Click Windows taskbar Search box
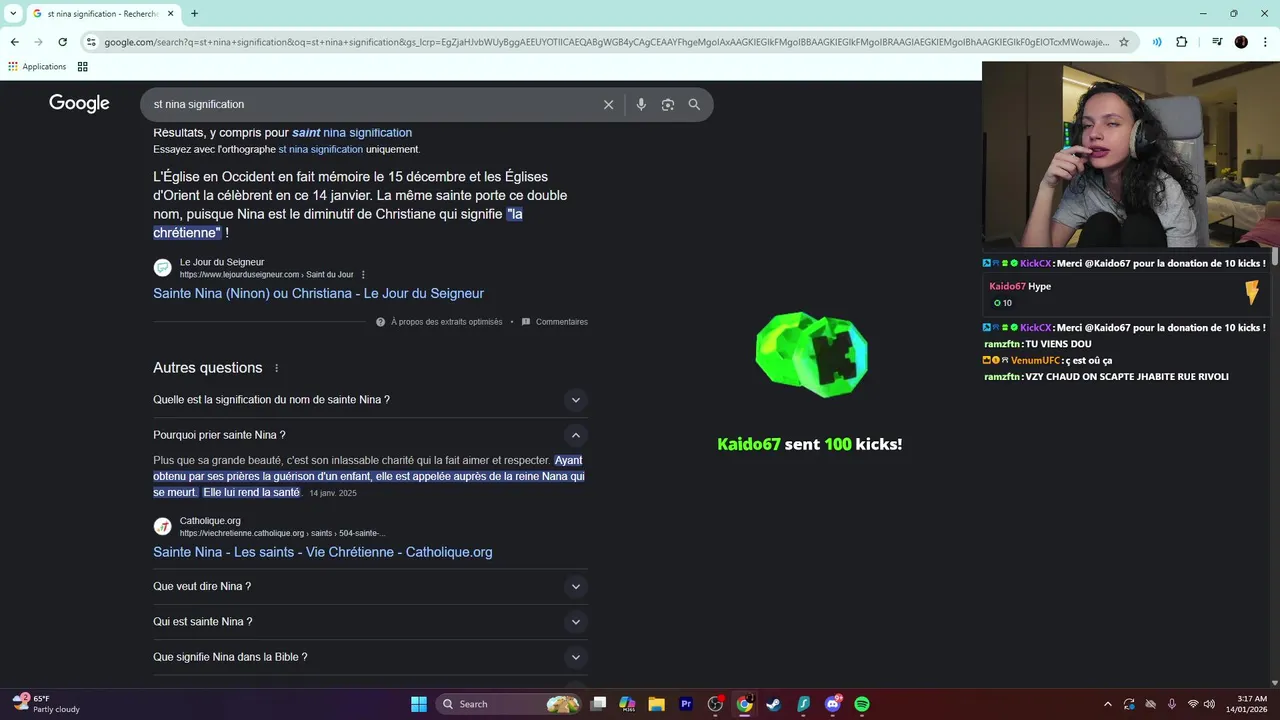This screenshot has height=720, width=1280. [510, 704]
